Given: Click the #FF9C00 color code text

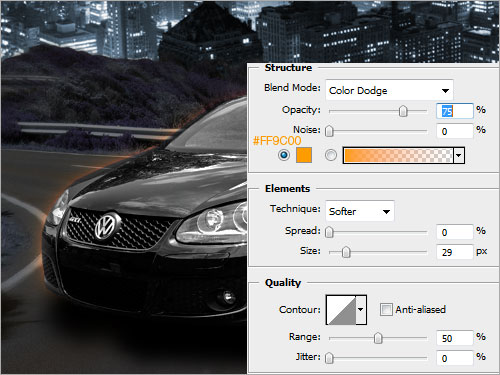Looking at the screenshot, I should 277,140.
